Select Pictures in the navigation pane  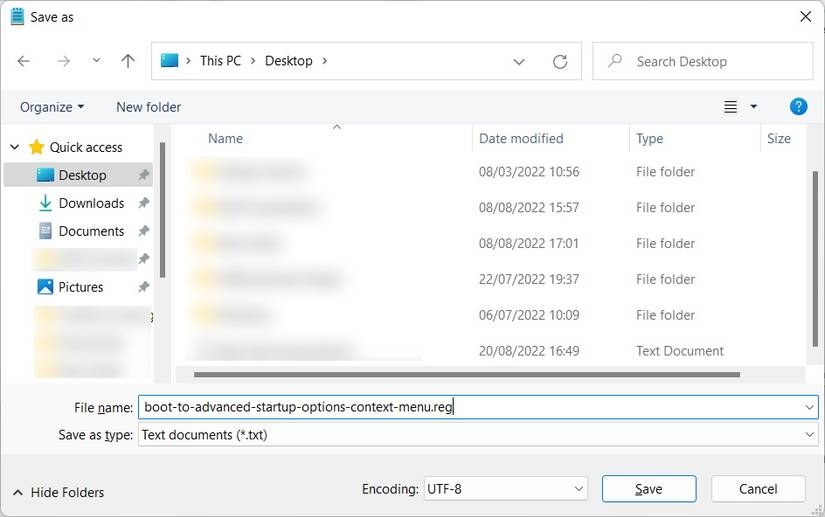(x=71, y=287)
